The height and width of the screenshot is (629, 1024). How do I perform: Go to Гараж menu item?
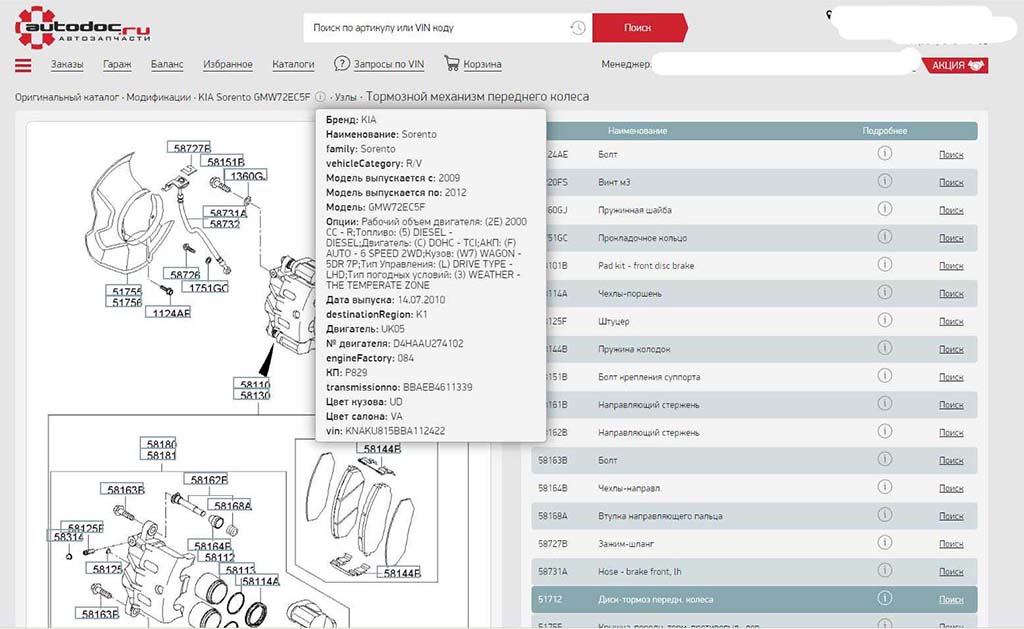click(117, 64)
